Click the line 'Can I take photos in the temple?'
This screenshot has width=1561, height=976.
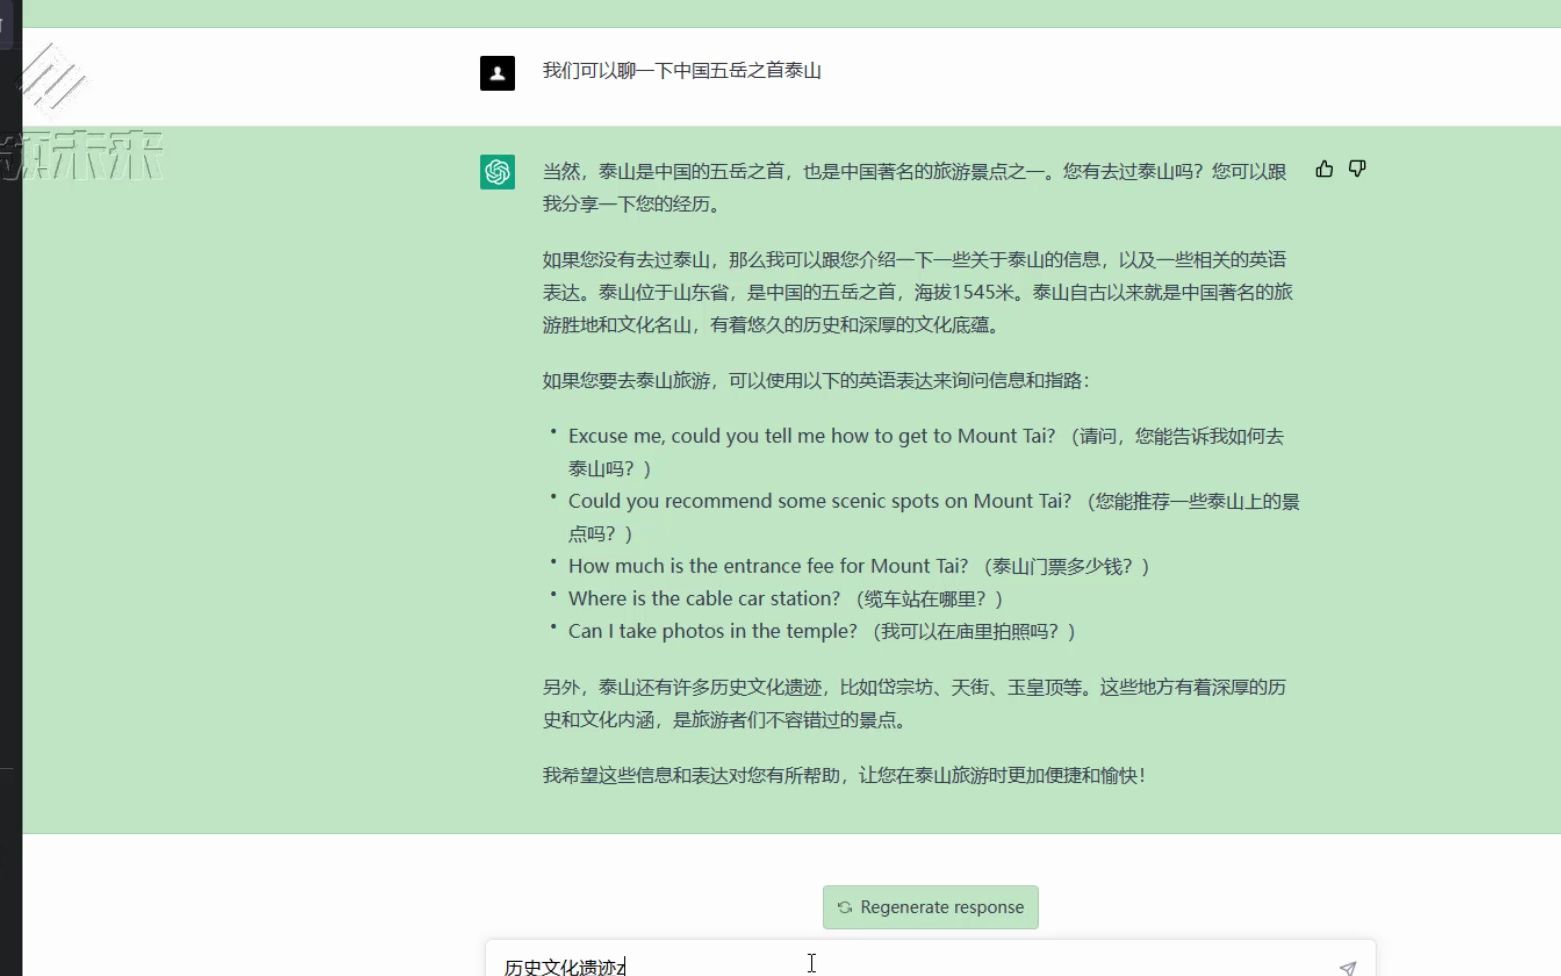click(713, 631)
